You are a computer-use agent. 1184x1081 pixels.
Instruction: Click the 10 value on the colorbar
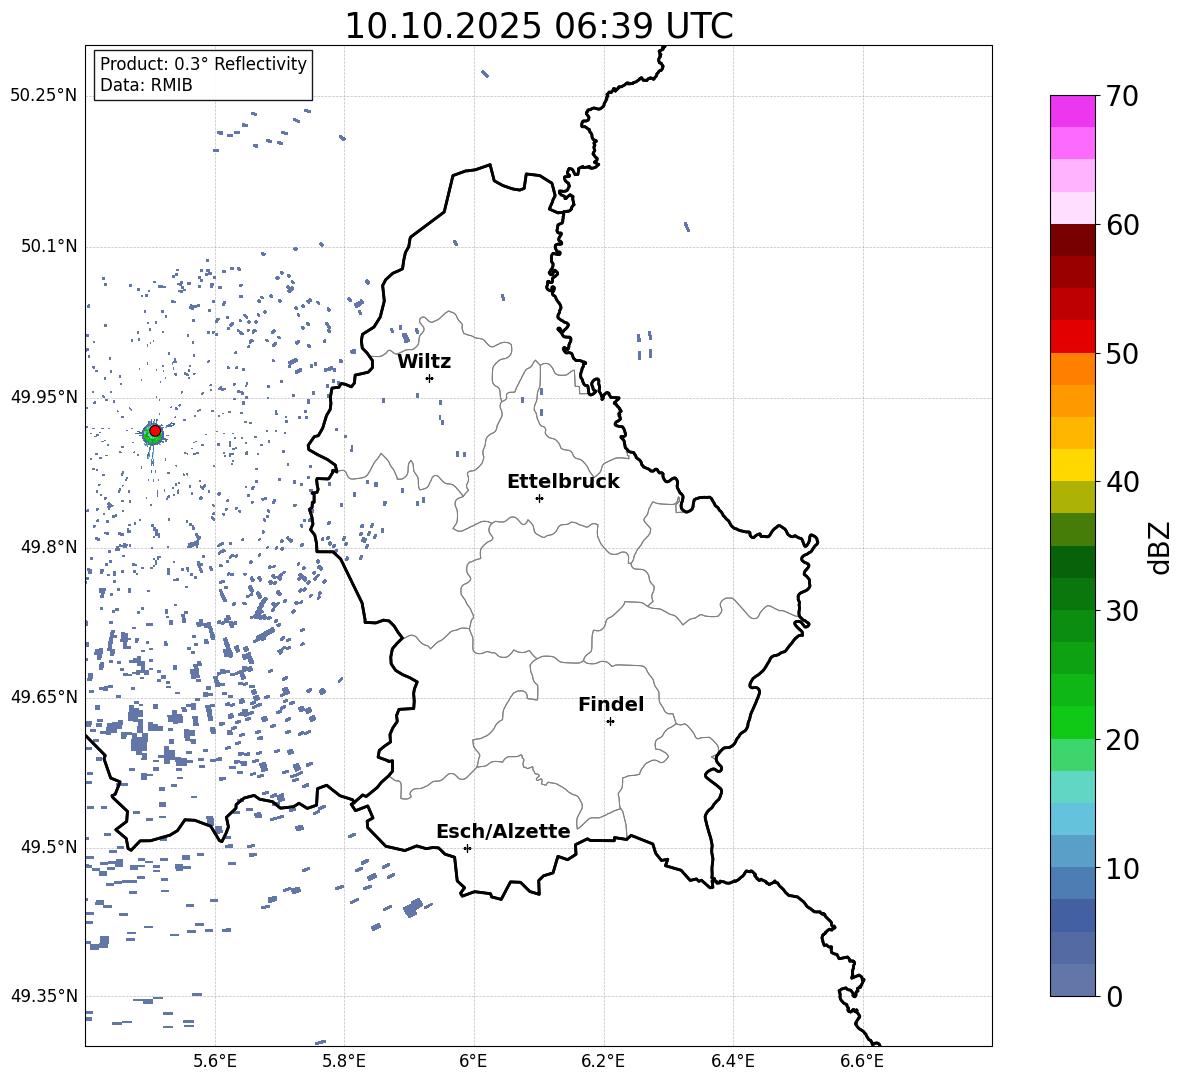pos(1122,868)
